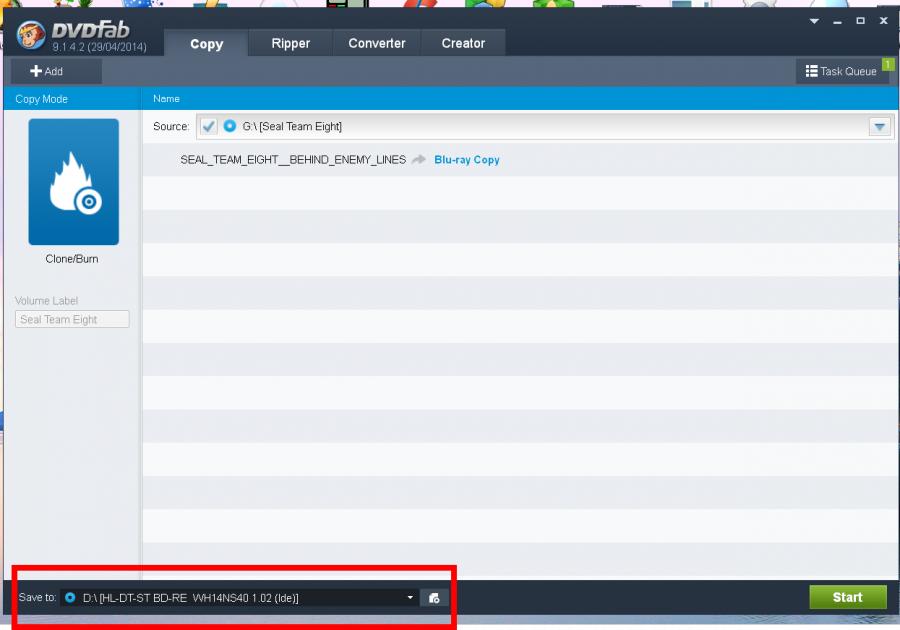Open the title bar dropdown menu arrow
Image resolution: width=900 pixels, height=630 pixels.
[814, 21]
